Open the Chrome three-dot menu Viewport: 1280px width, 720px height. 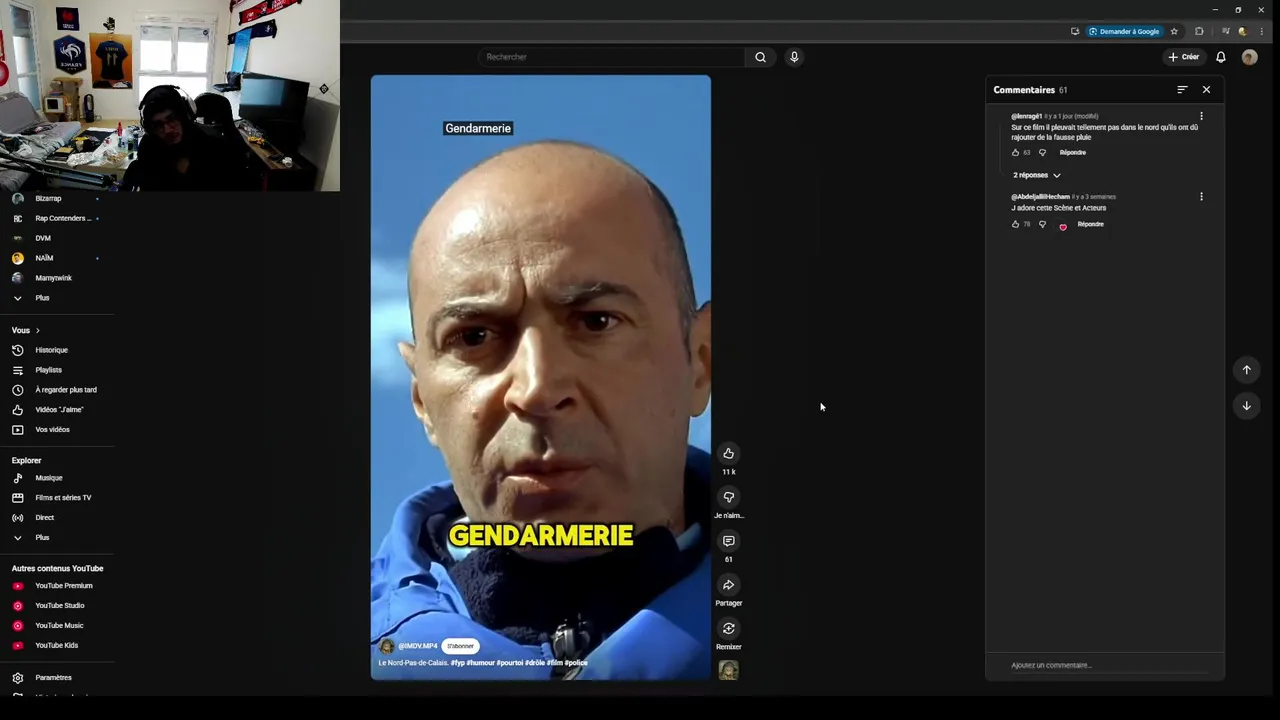pyautogui.click(x=1261, y=31)
